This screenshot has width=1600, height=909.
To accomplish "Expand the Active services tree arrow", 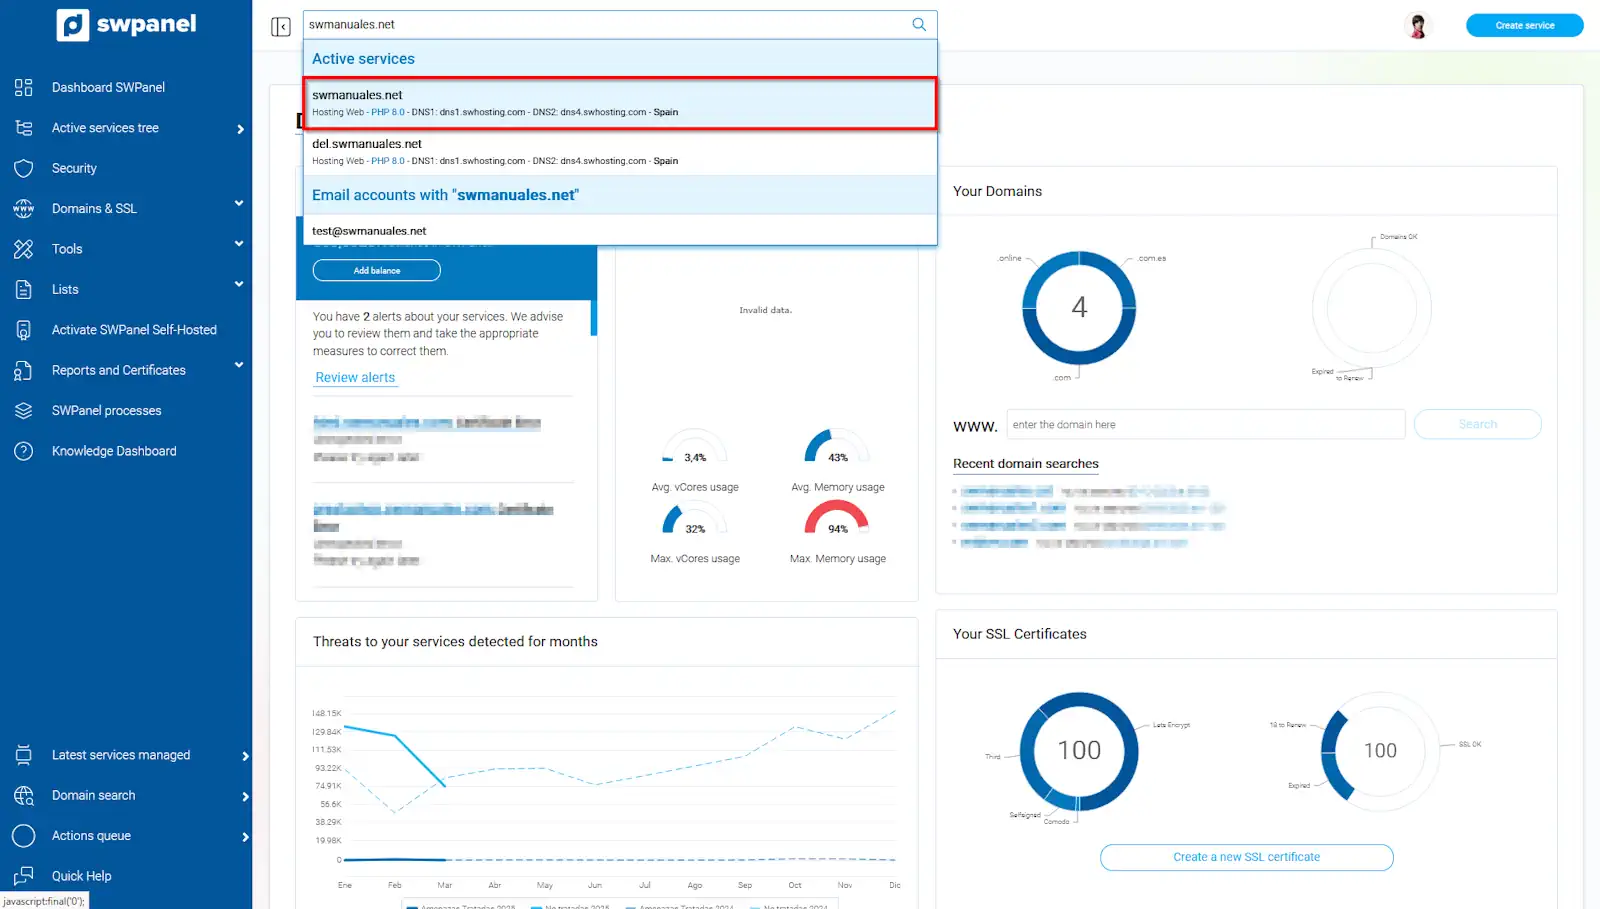I will click(241, 129).
